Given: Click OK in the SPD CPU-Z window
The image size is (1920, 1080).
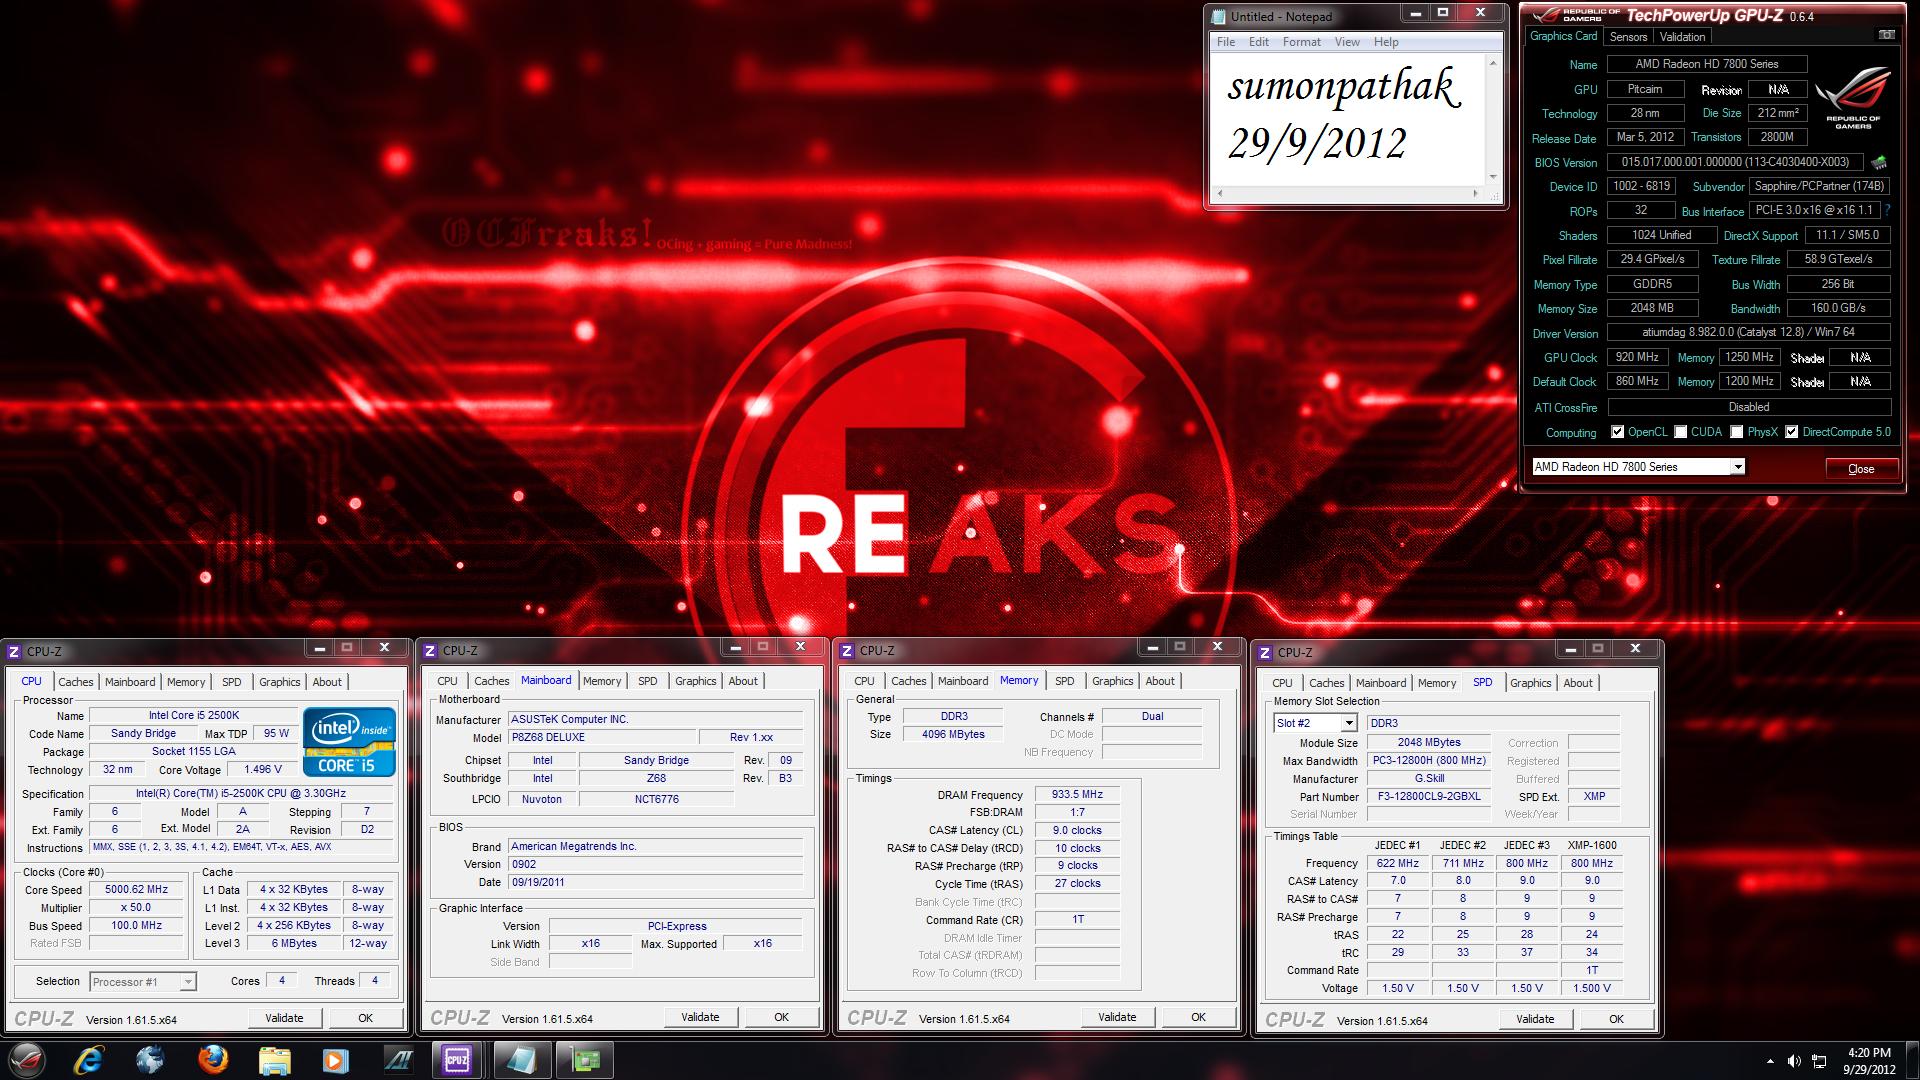Looking at the screenshot, I should click(1616, 1019).
